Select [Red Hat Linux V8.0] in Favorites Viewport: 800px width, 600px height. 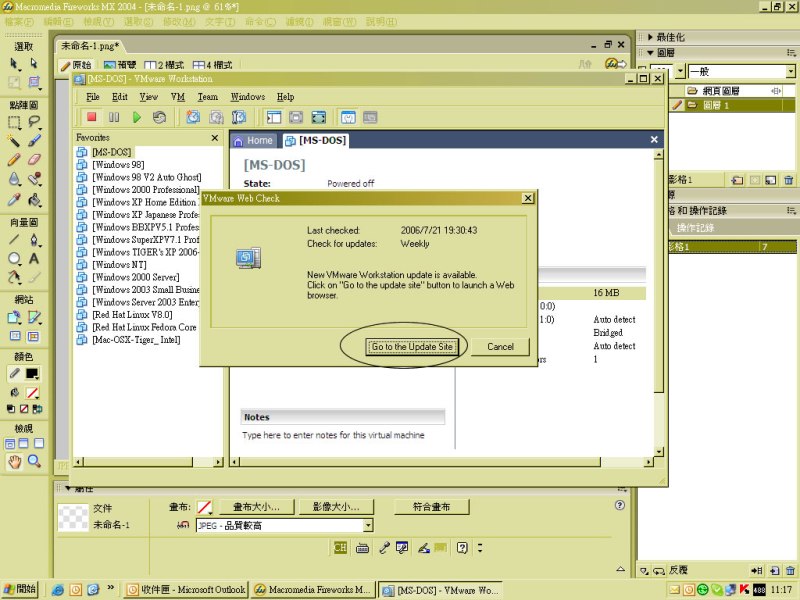132,315
